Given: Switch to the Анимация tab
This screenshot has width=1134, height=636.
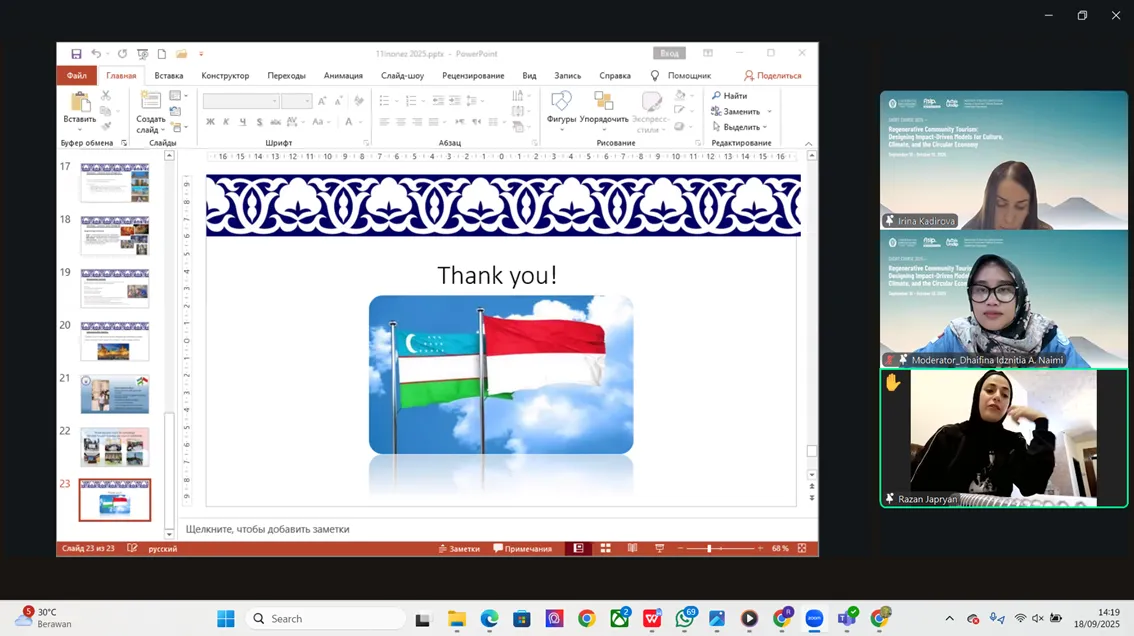Looking at the screenshot, I should 343,76.
